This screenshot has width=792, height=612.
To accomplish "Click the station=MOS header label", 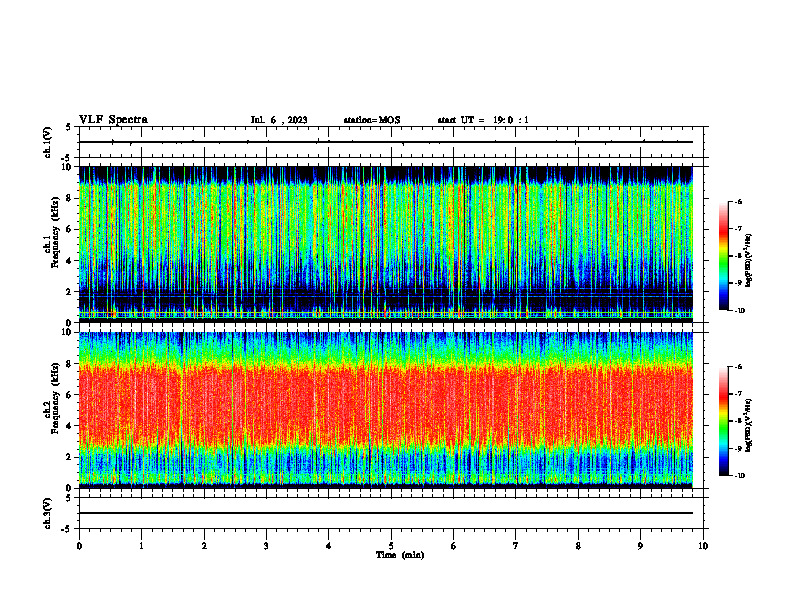I will click(372, 120).
